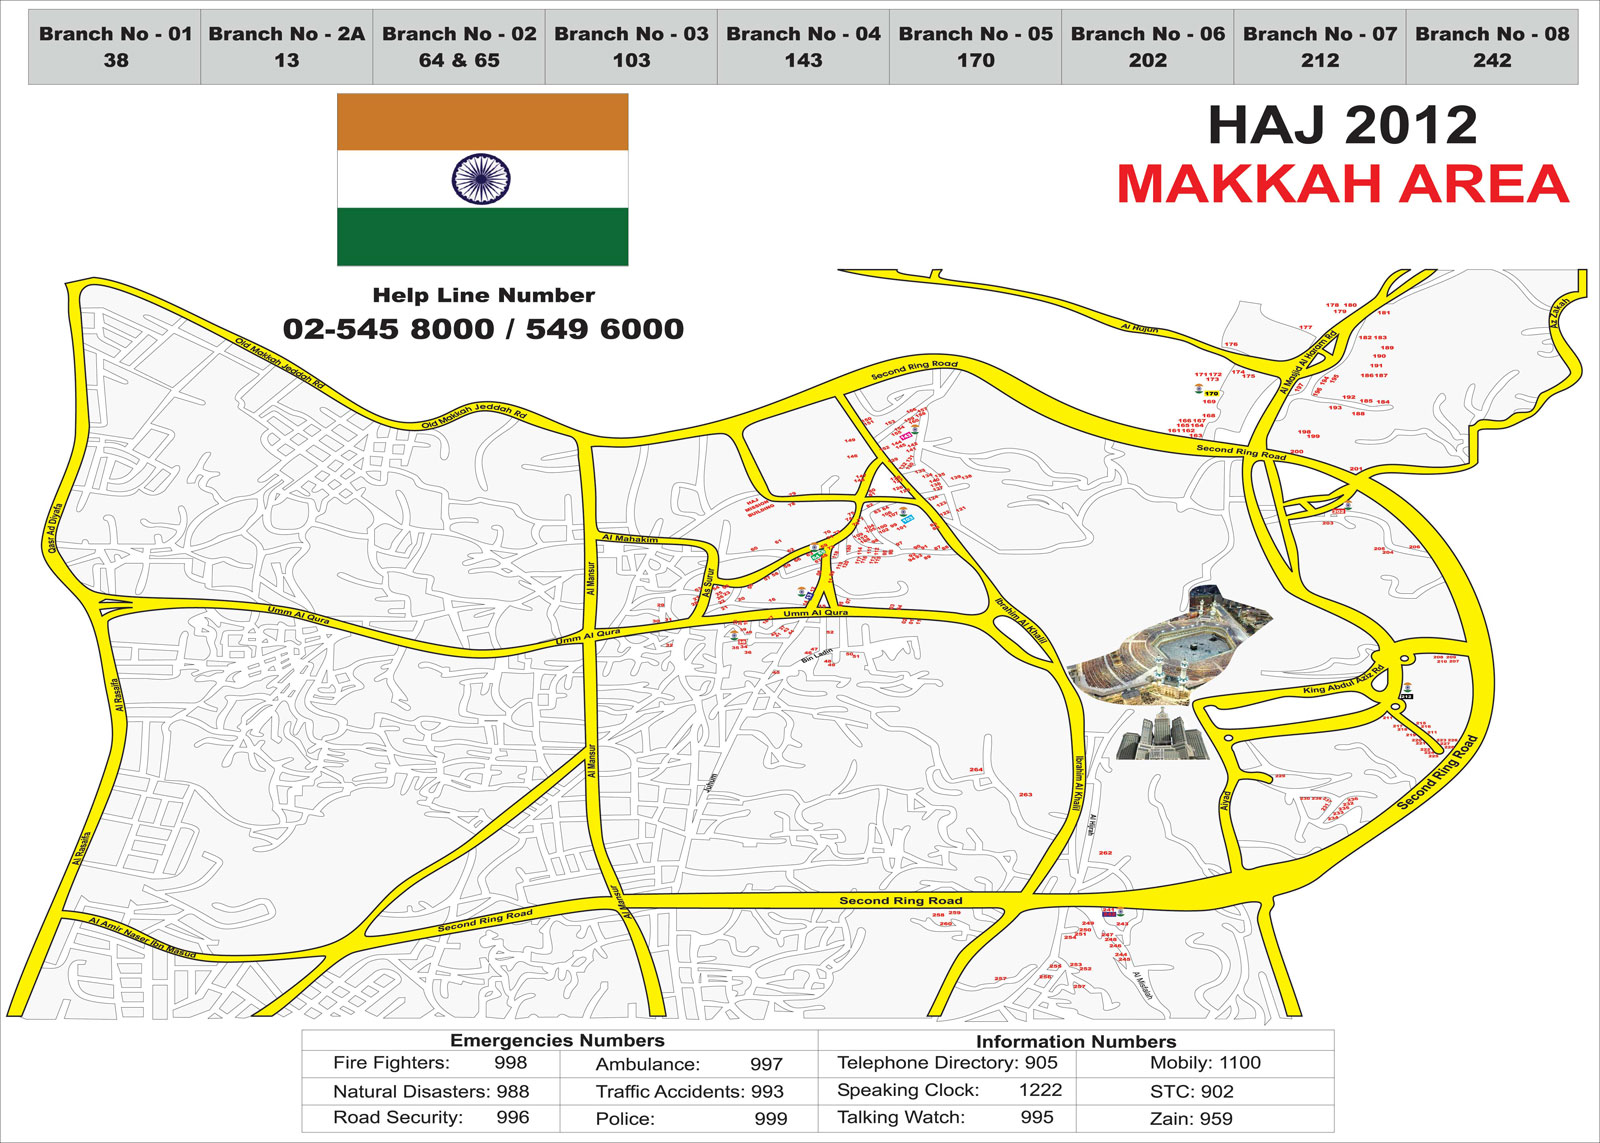
Task: Select the Branch No - 06 header cell
Action: pos(1147,47)
